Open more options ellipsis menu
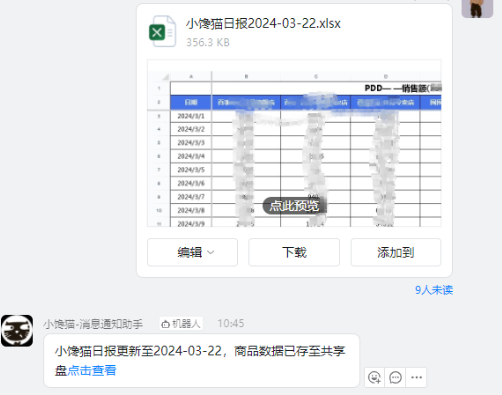502x395 pixels. [416, 377]
